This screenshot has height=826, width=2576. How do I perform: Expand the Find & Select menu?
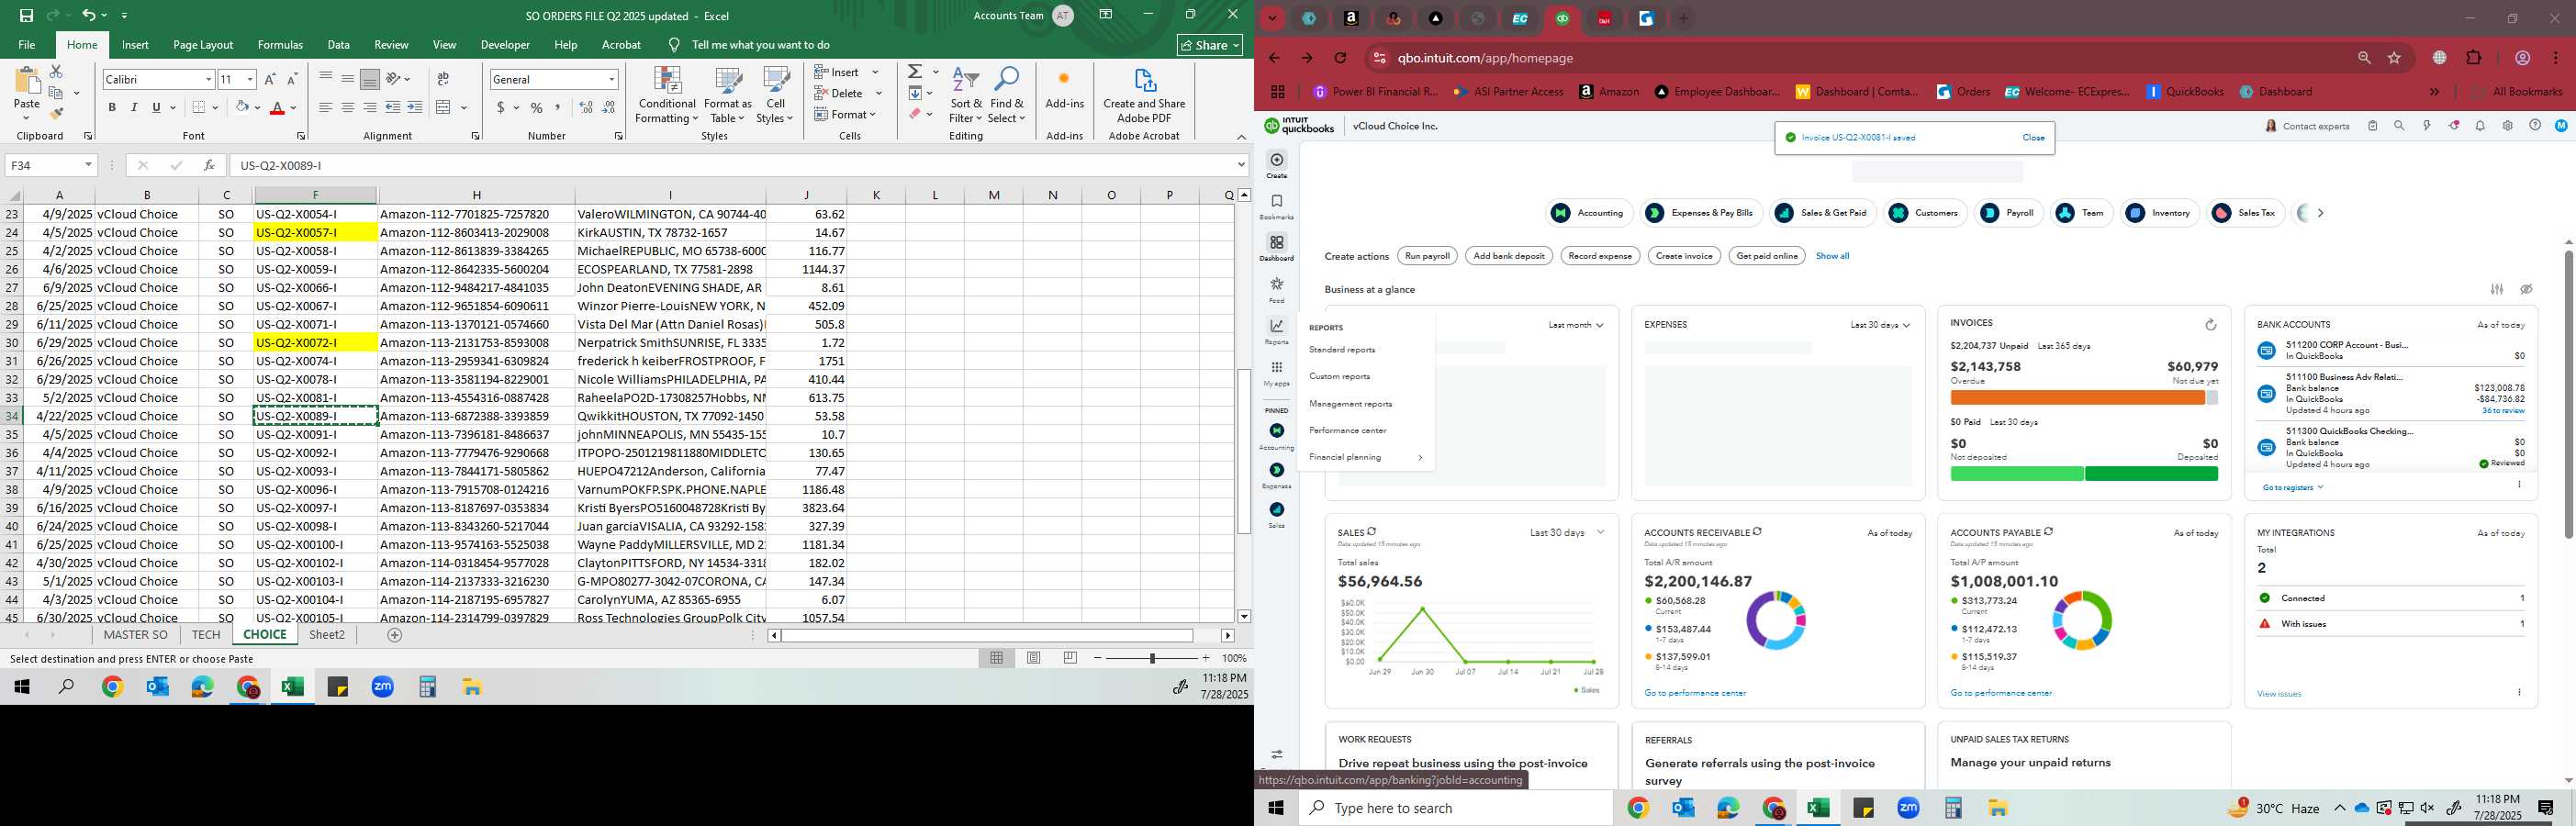(x=1007, y=96)
